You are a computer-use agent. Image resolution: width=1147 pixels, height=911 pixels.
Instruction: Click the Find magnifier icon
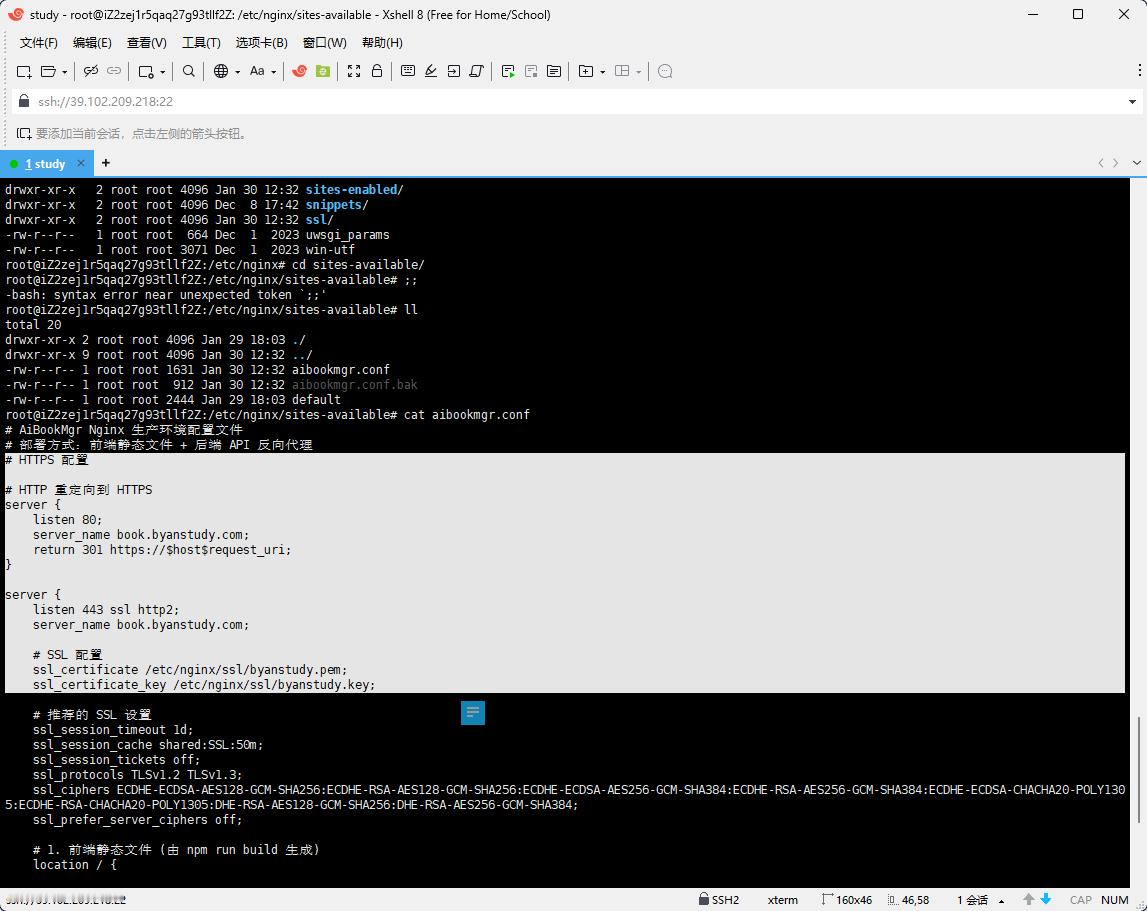(189, 71)
